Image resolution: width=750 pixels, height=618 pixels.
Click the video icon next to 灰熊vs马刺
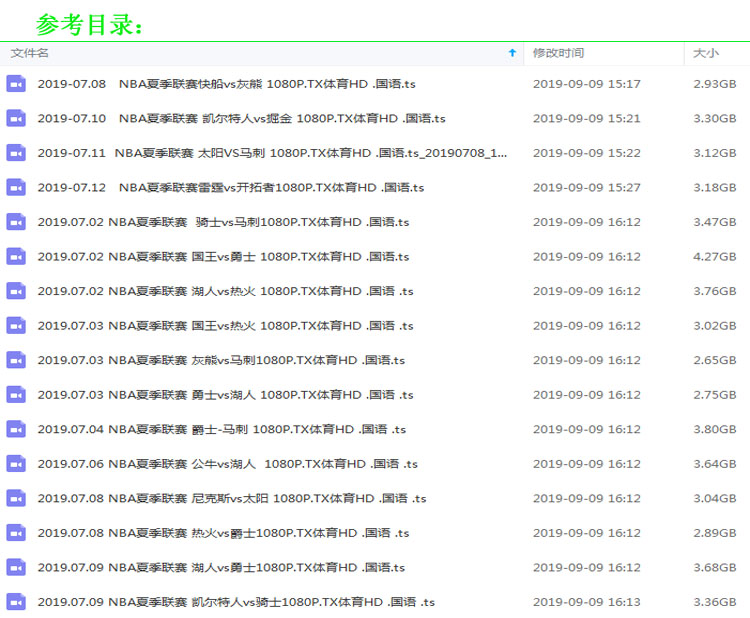pos(16,360)
